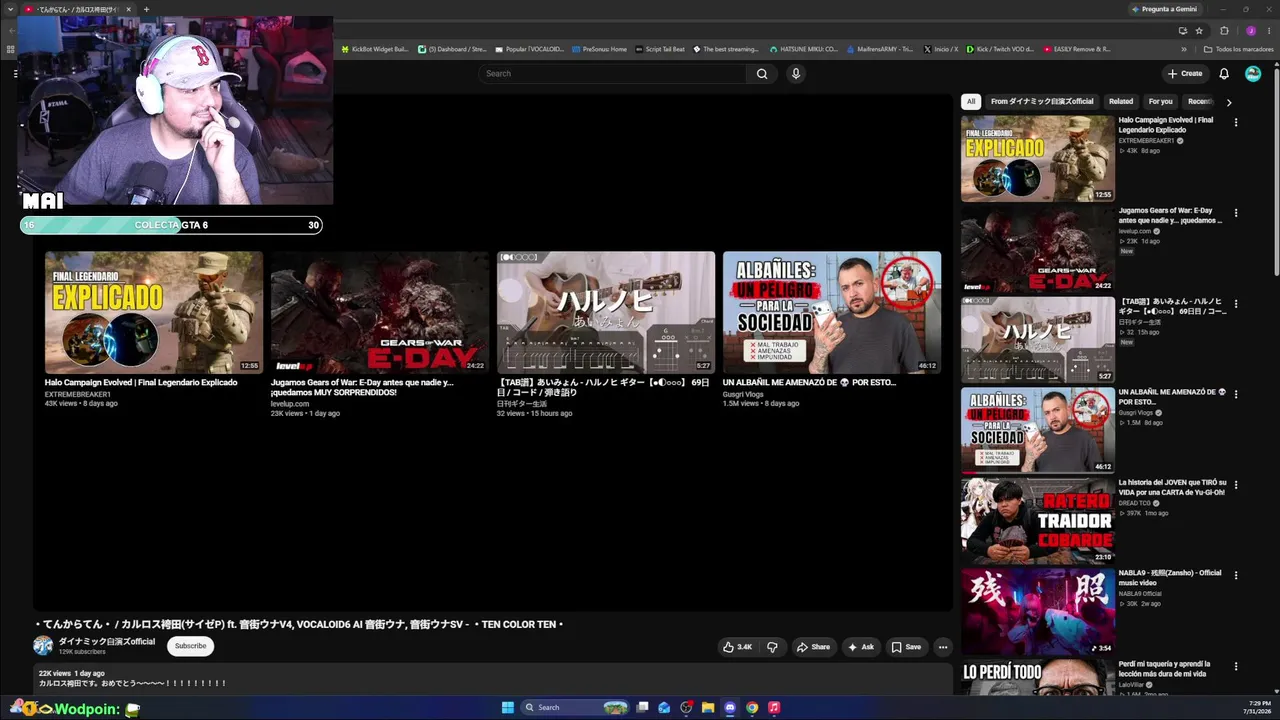Open options for Perdí mi taquería video
This screenshot has height=720, width=1280.
tap(1236, 666)
